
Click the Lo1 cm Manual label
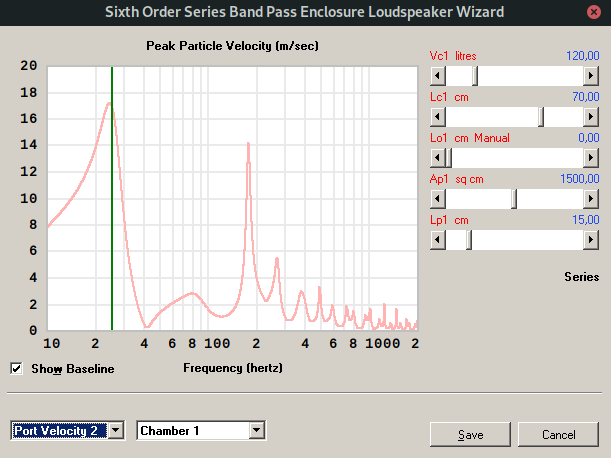click(470, 138)
